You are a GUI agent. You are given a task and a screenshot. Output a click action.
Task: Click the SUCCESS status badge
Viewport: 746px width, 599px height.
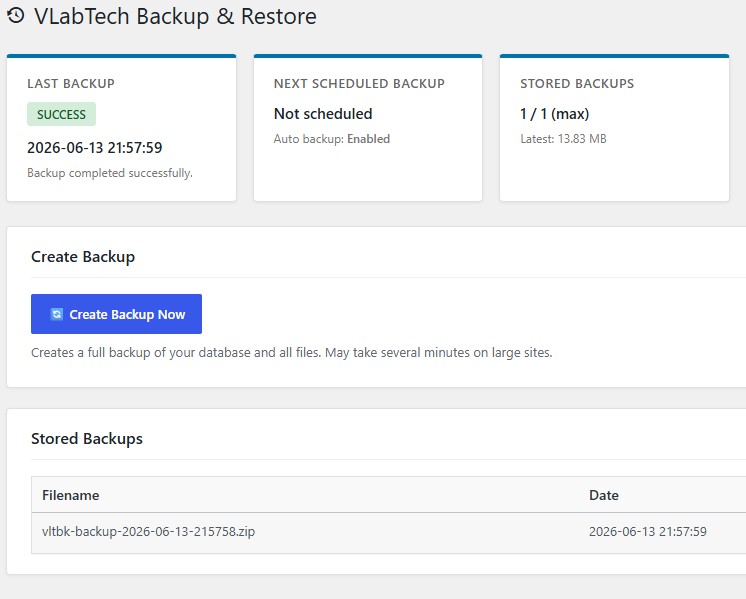[x=61, y=114]
